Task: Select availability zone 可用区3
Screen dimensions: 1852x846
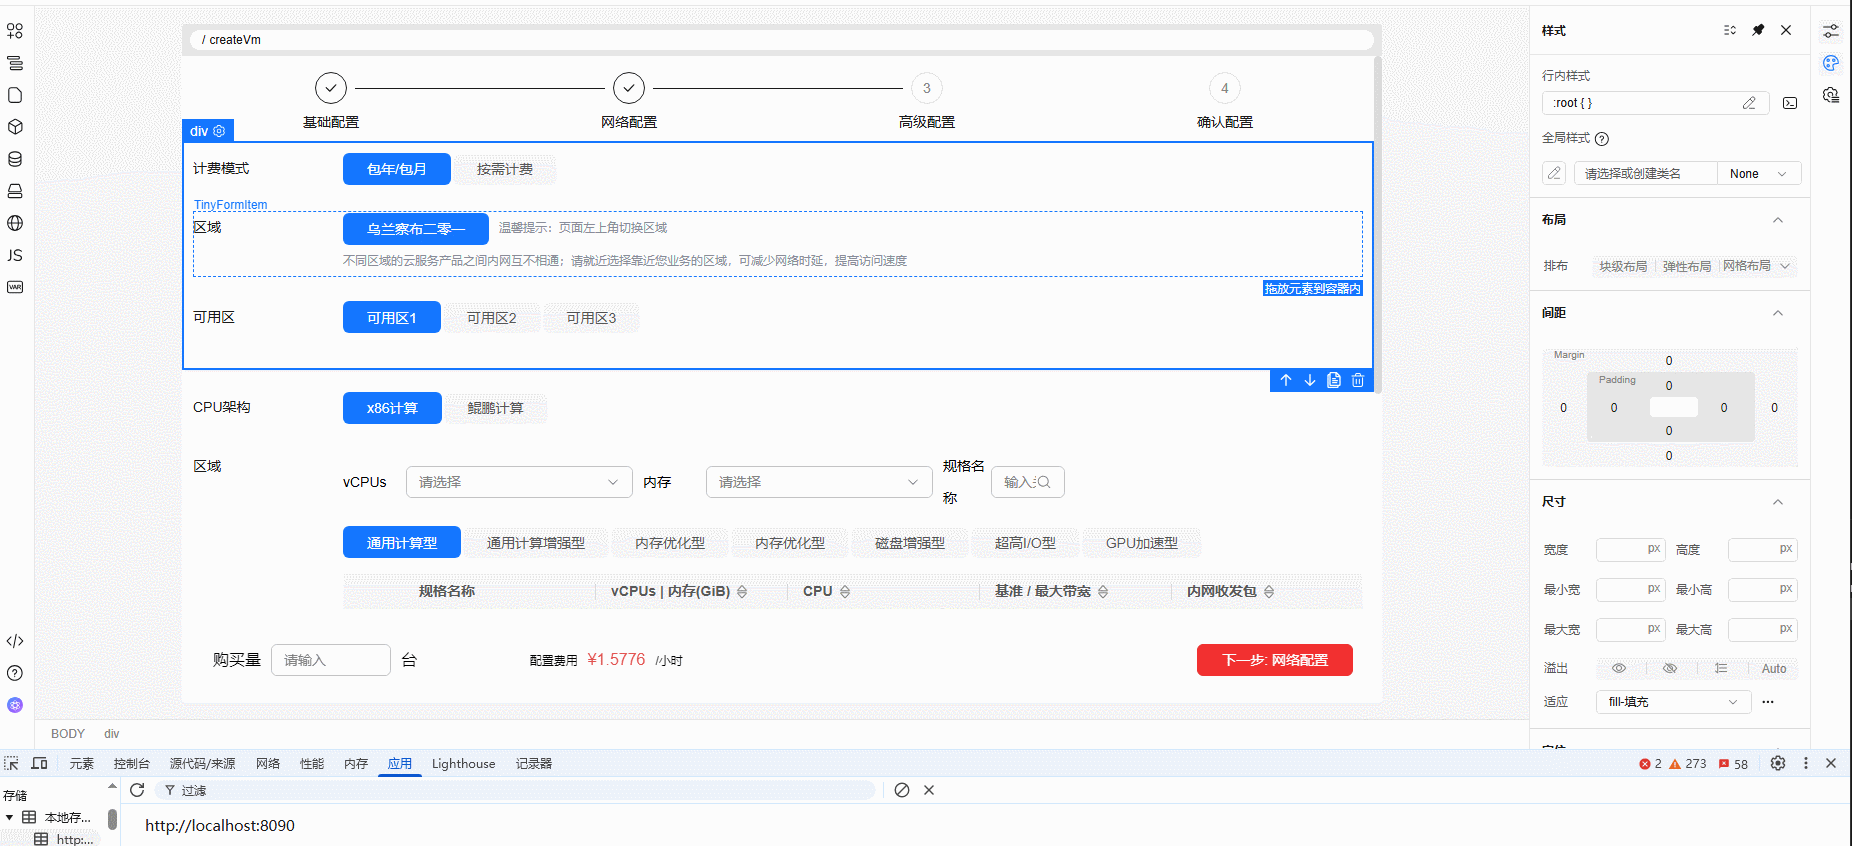Action: [x=592, y=318]
